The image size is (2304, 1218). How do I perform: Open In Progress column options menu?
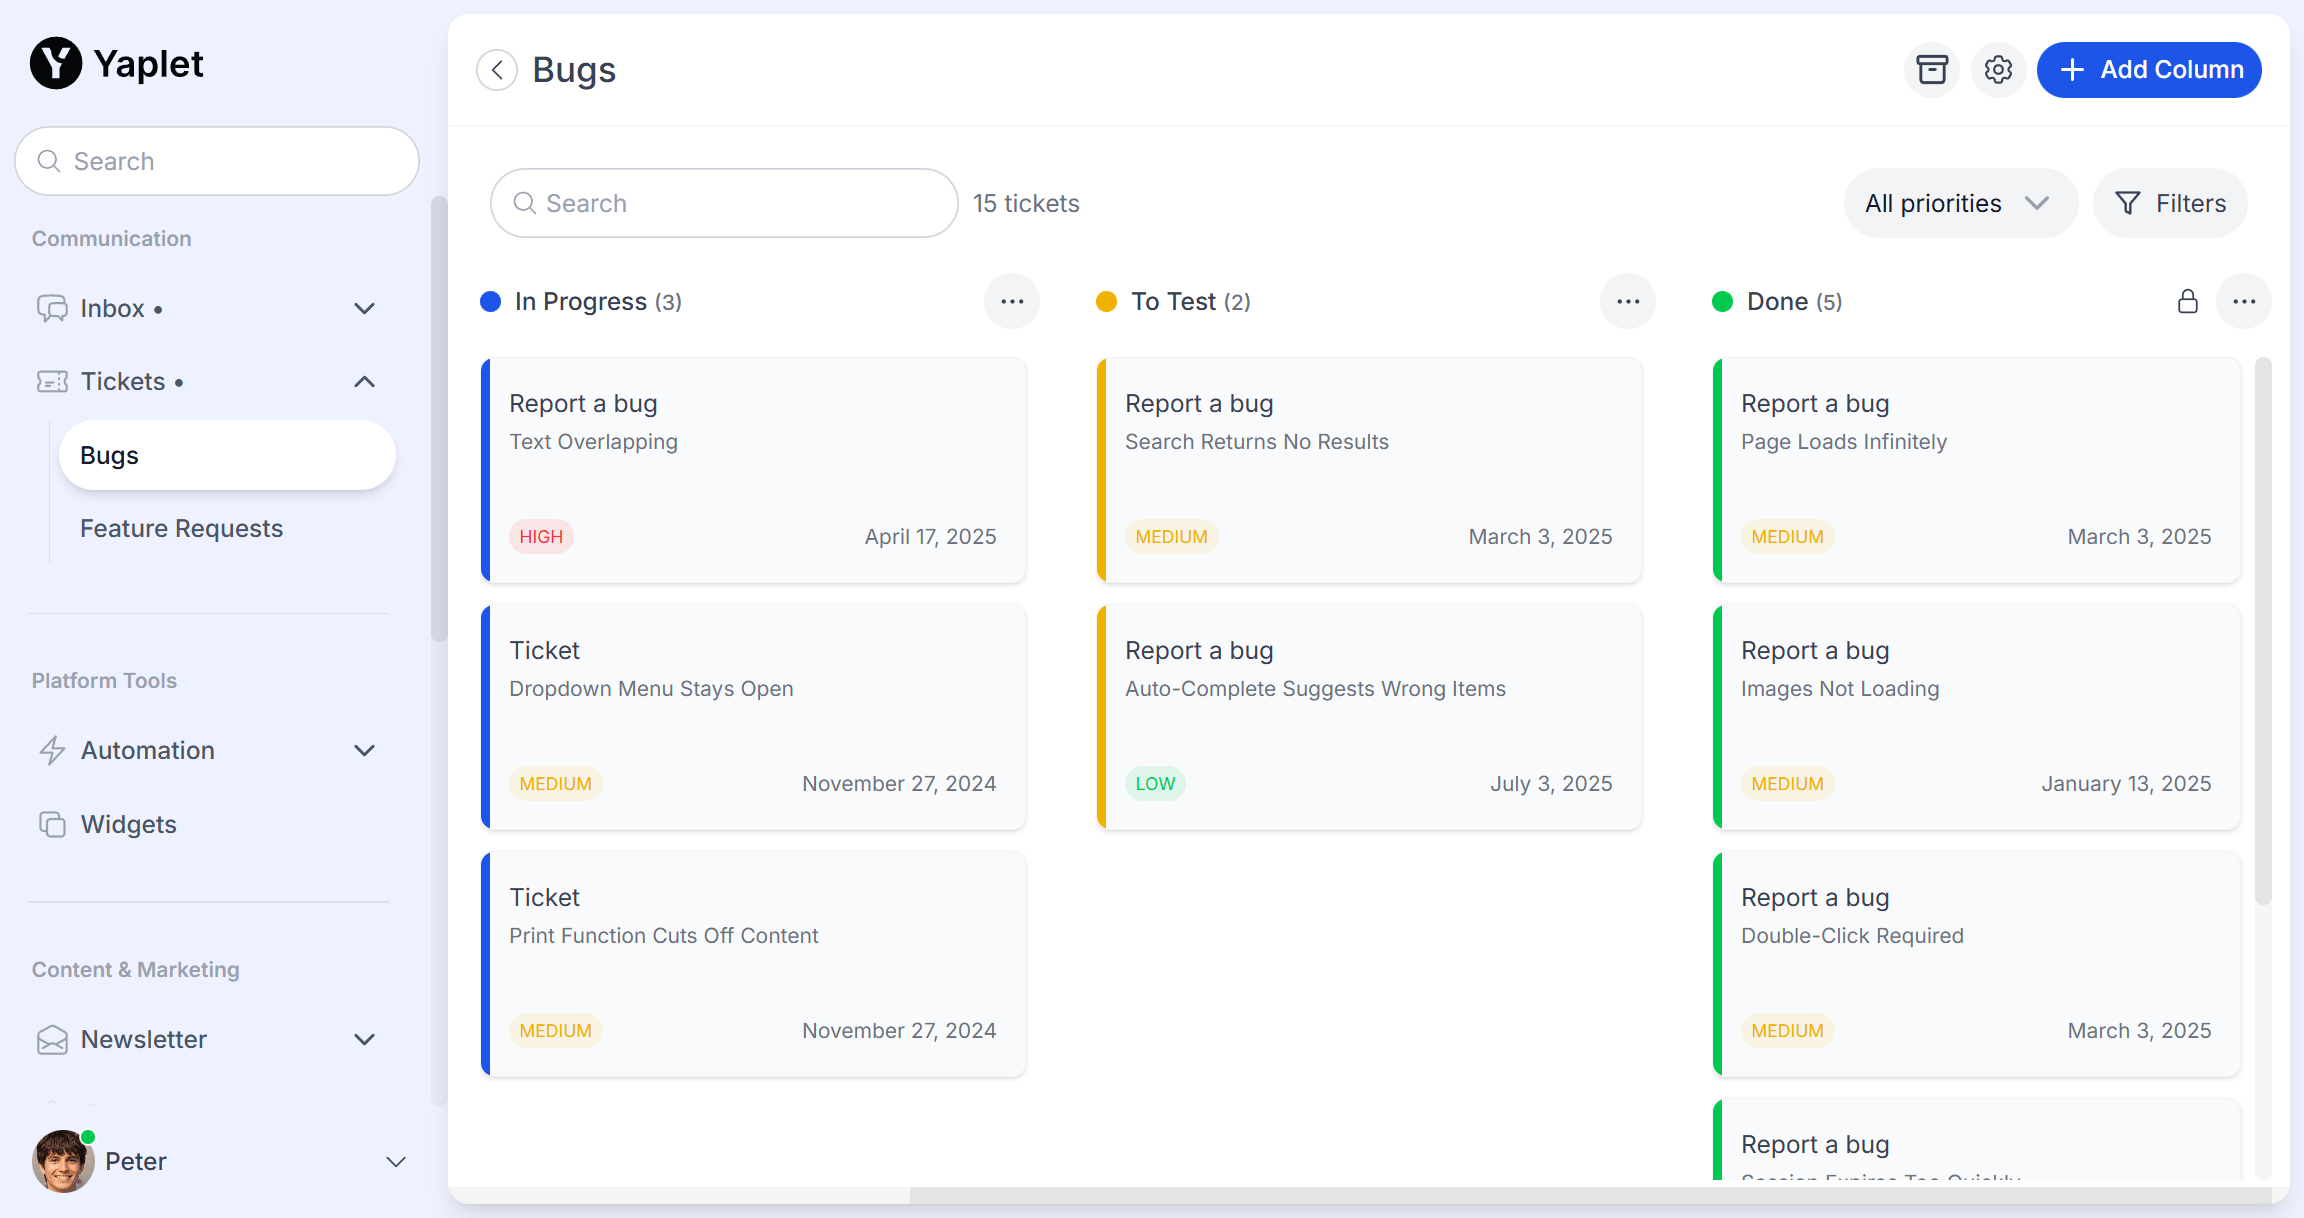(1012, 302)
